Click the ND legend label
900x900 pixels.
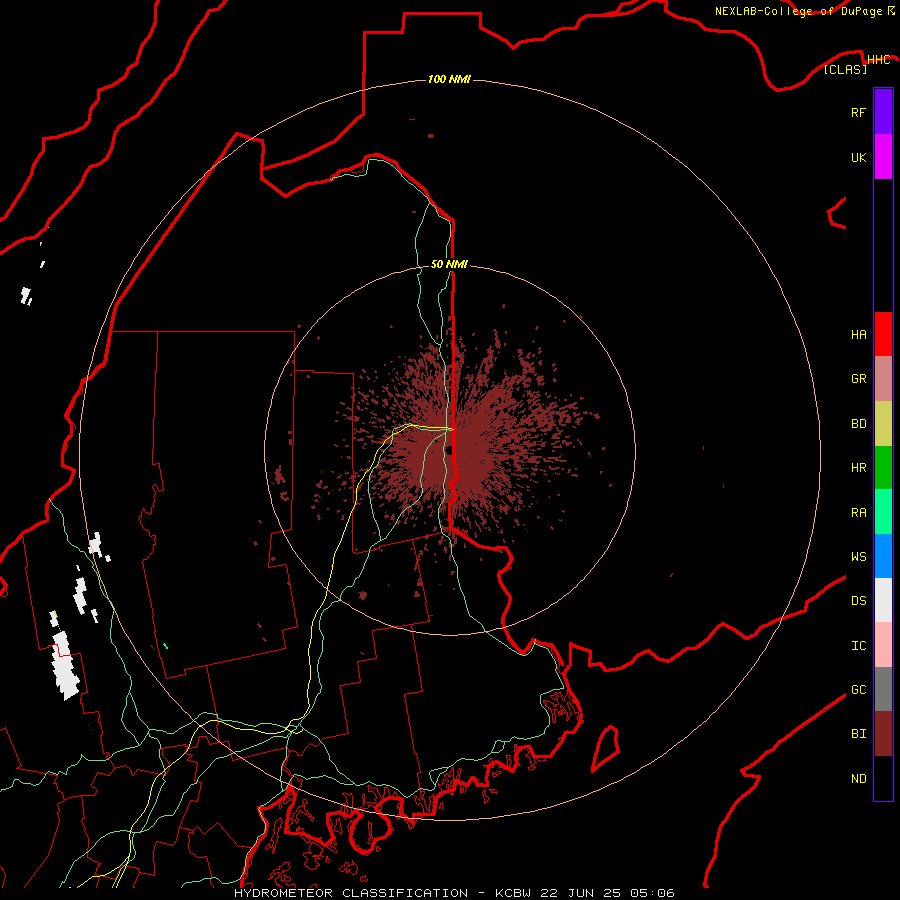click(x=858, y=779)
